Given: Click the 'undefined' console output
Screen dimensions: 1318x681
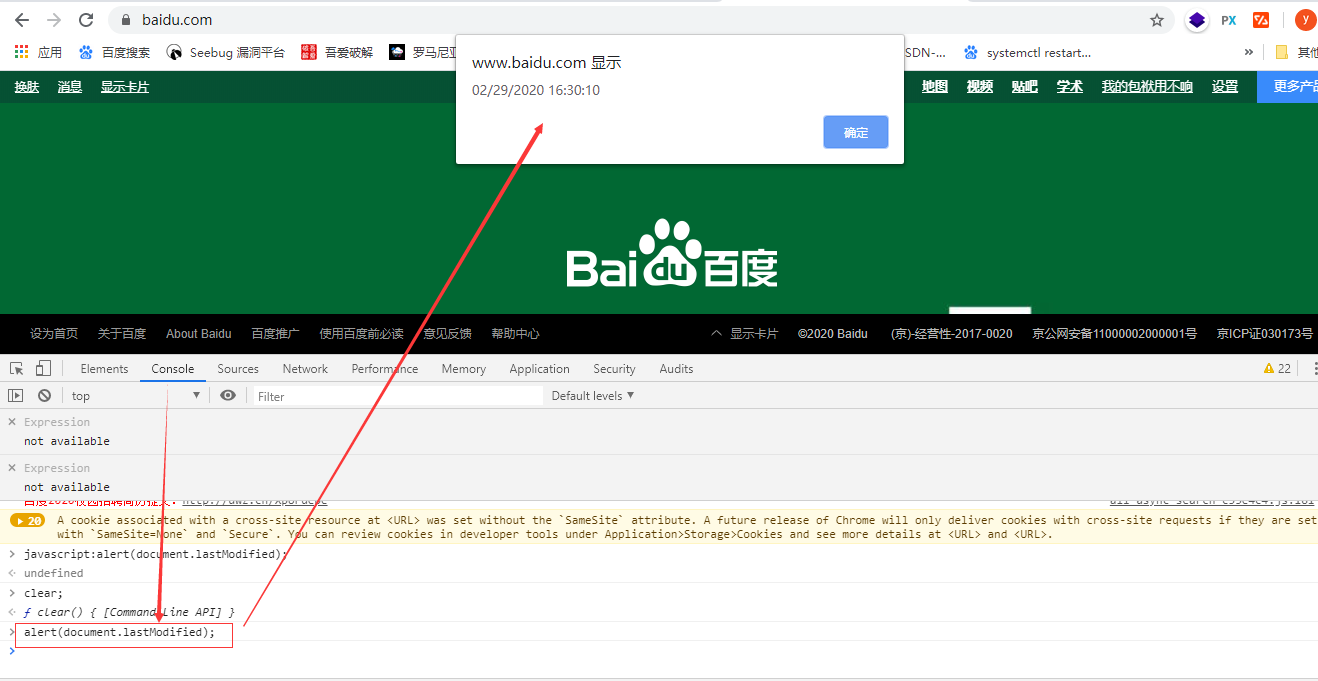Looking at the screenshot, I should pos(54,573).
